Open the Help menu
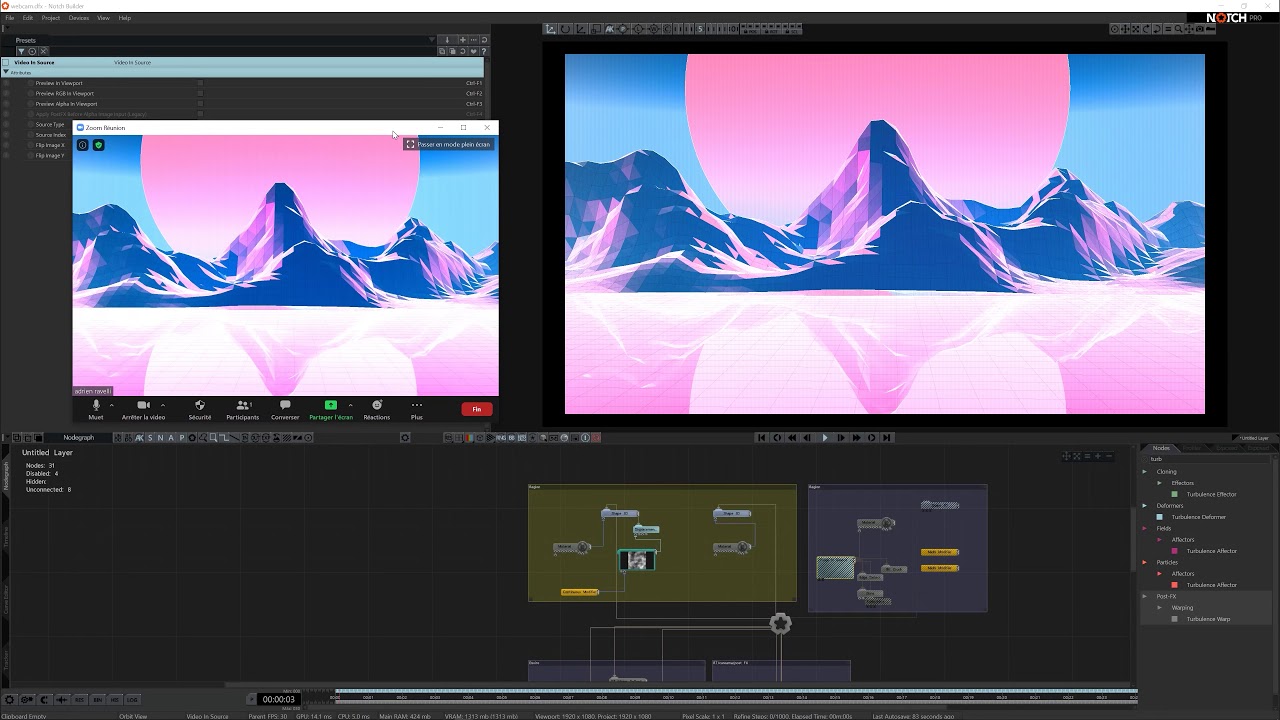This screenshot has height=720, width=1280. [x=125, y=18]
